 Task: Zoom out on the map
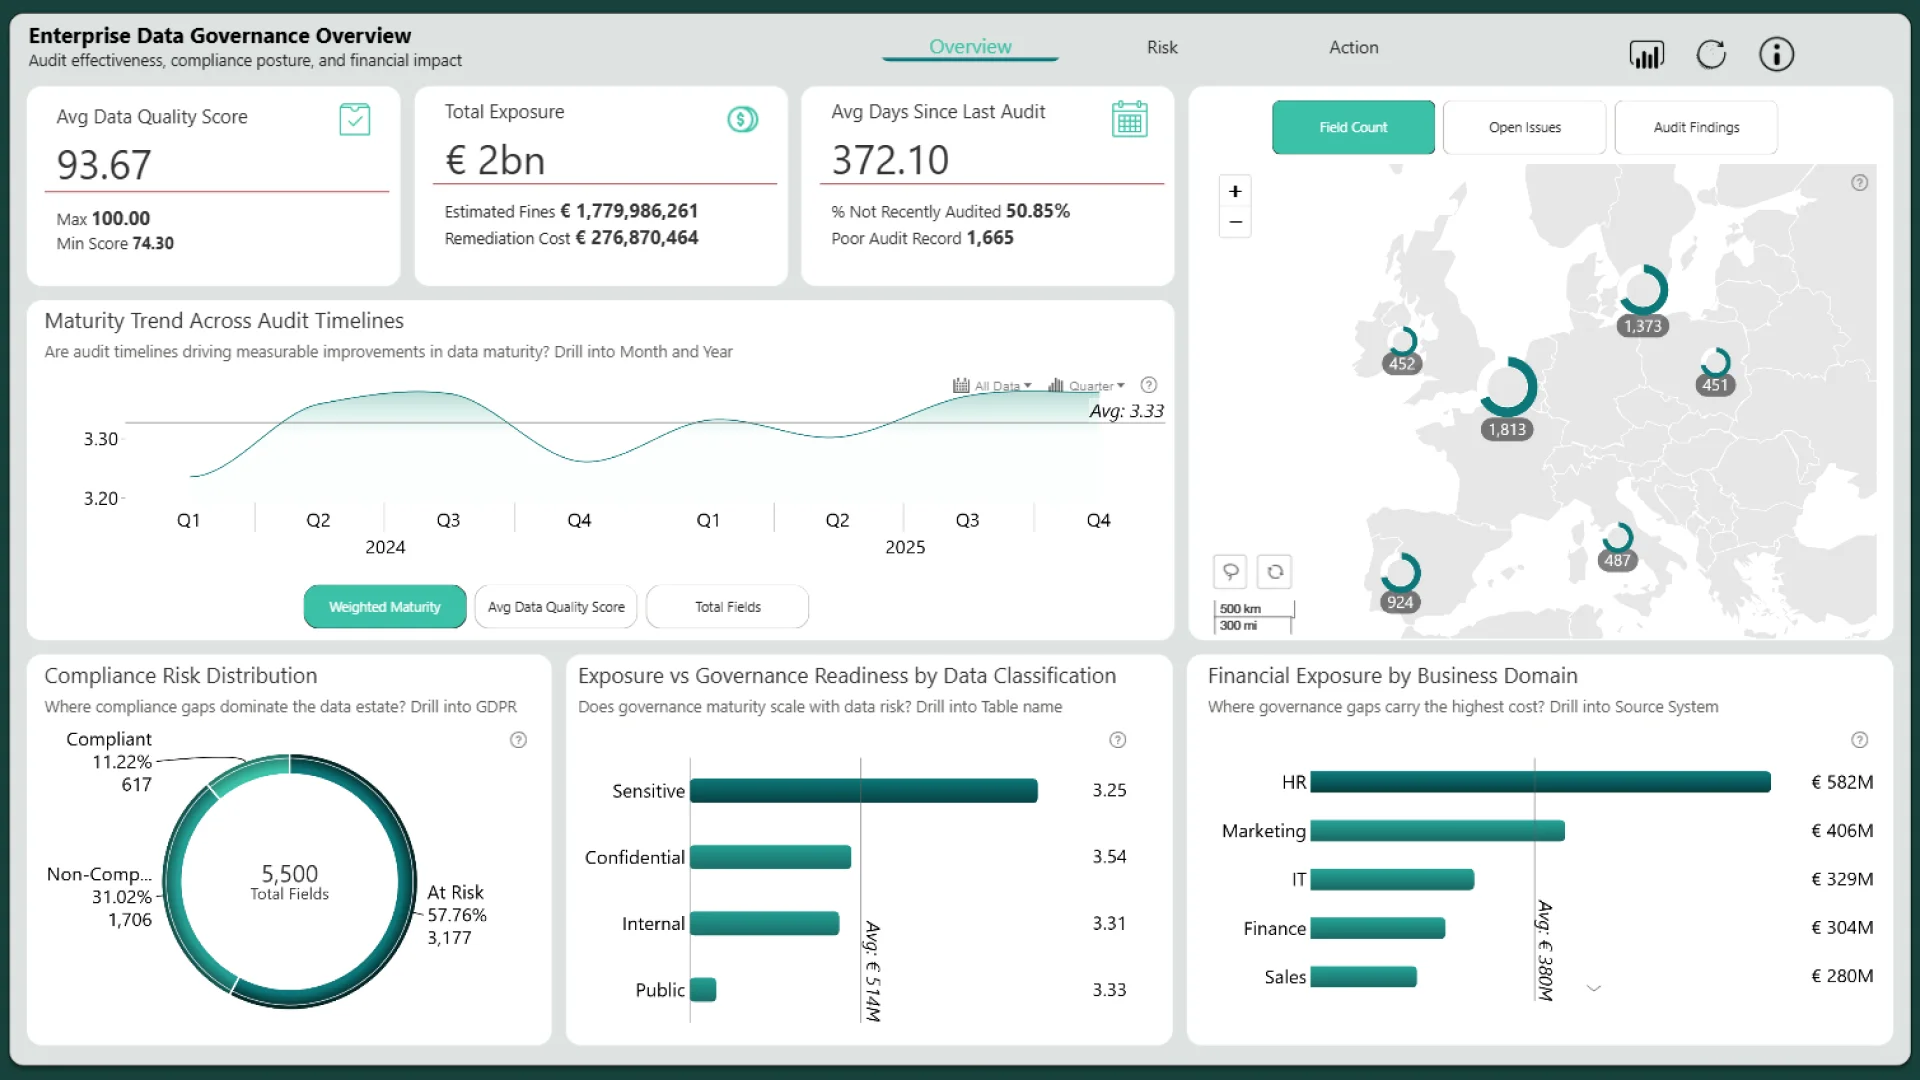[x=1235, y=222]
